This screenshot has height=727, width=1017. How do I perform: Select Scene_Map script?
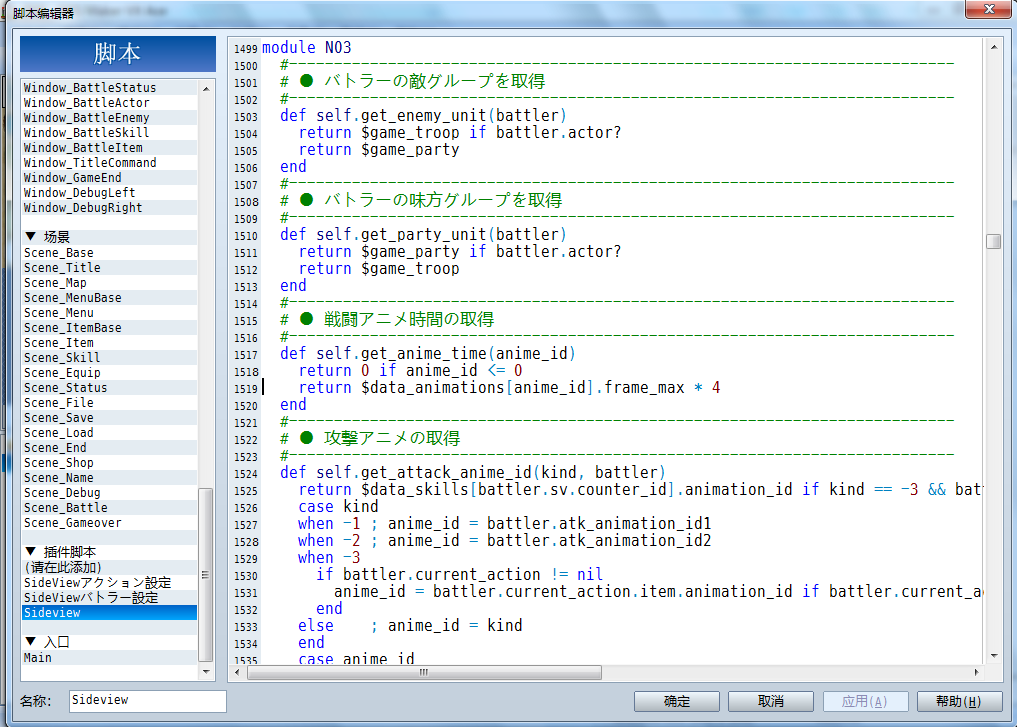tap(110, 283)
